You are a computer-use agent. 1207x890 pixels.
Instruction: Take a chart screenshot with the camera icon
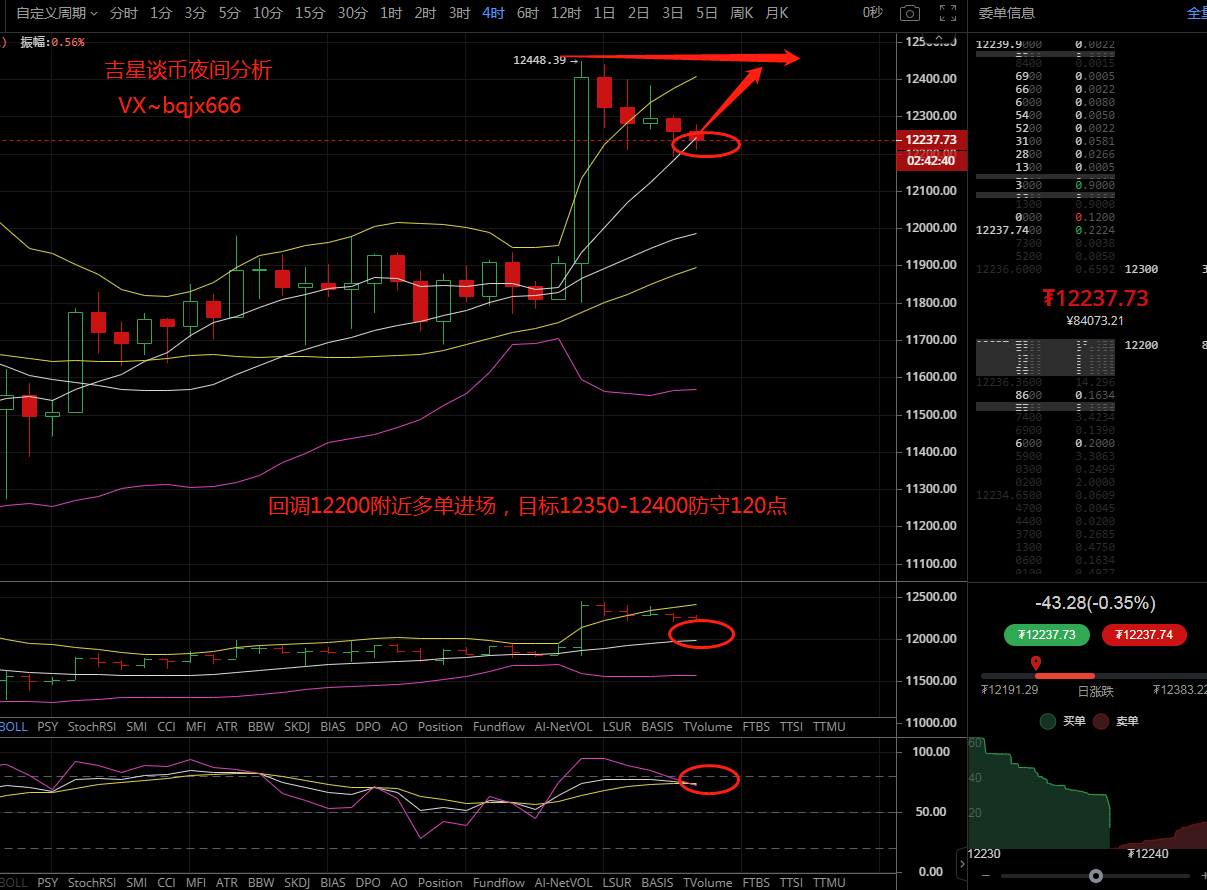tap(909, 13)
